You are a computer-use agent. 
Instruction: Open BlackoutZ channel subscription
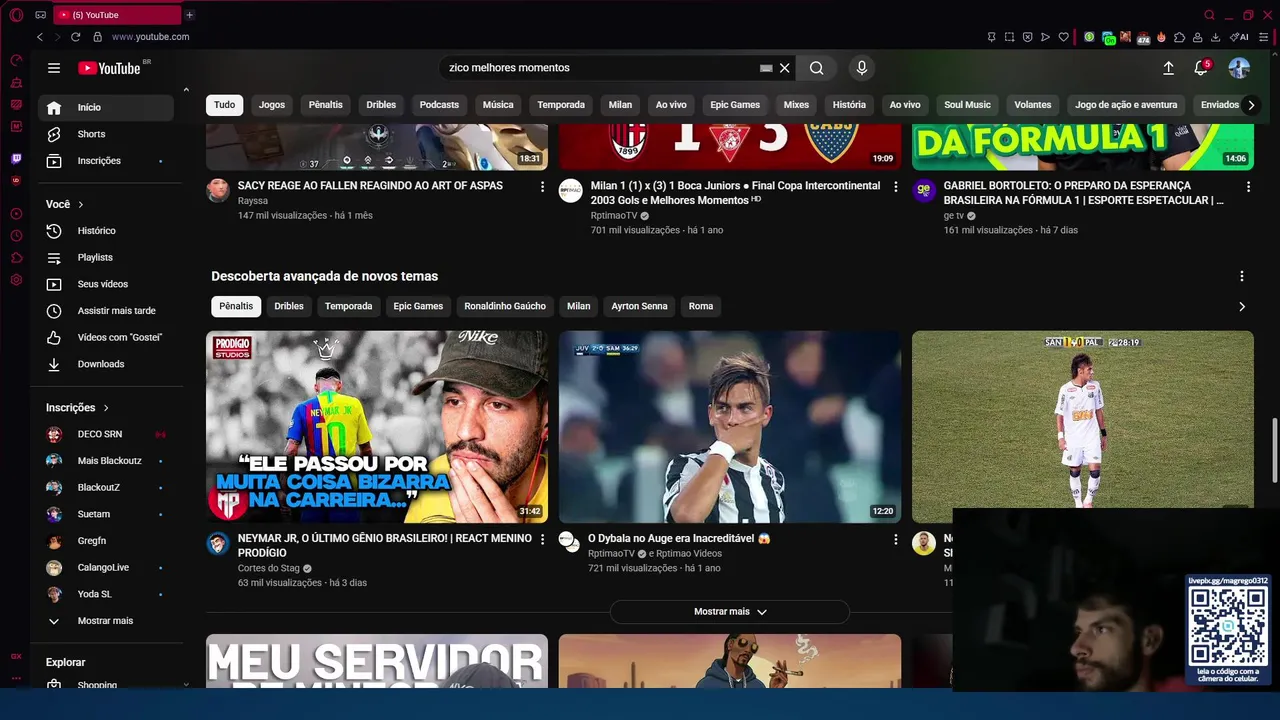tap(106, 487)
